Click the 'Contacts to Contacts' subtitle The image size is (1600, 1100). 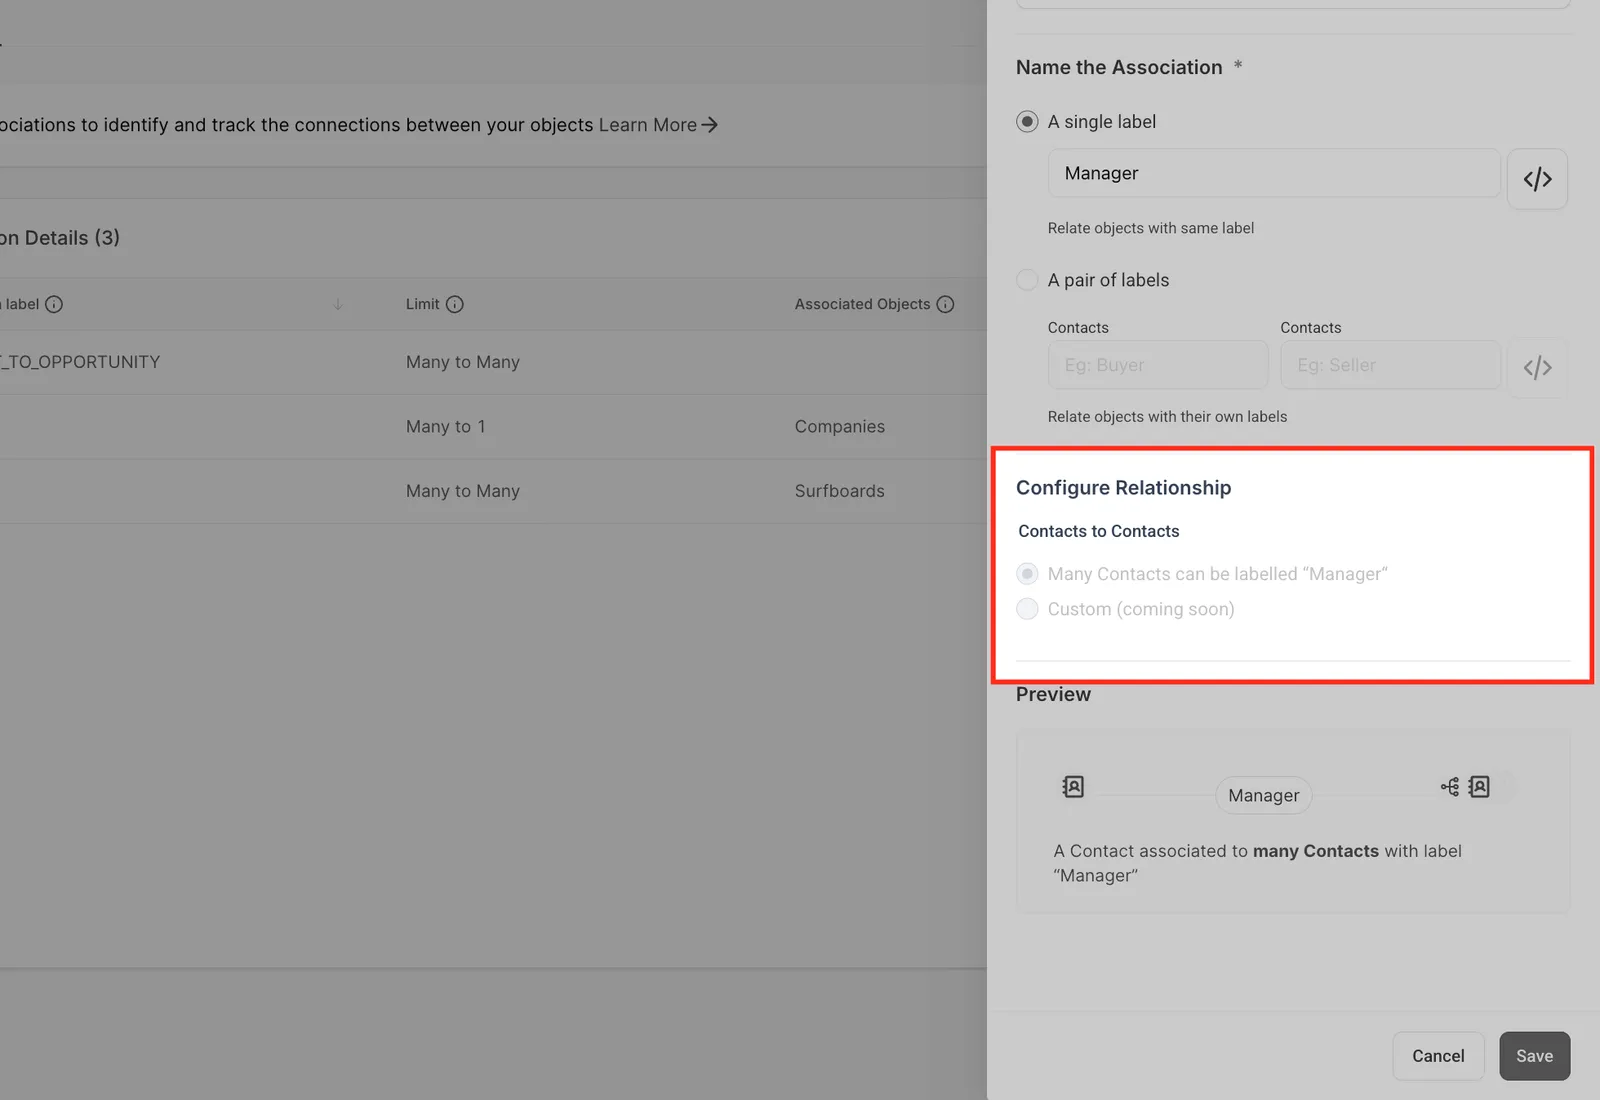pyautogui.click(x=1099, y=531)
